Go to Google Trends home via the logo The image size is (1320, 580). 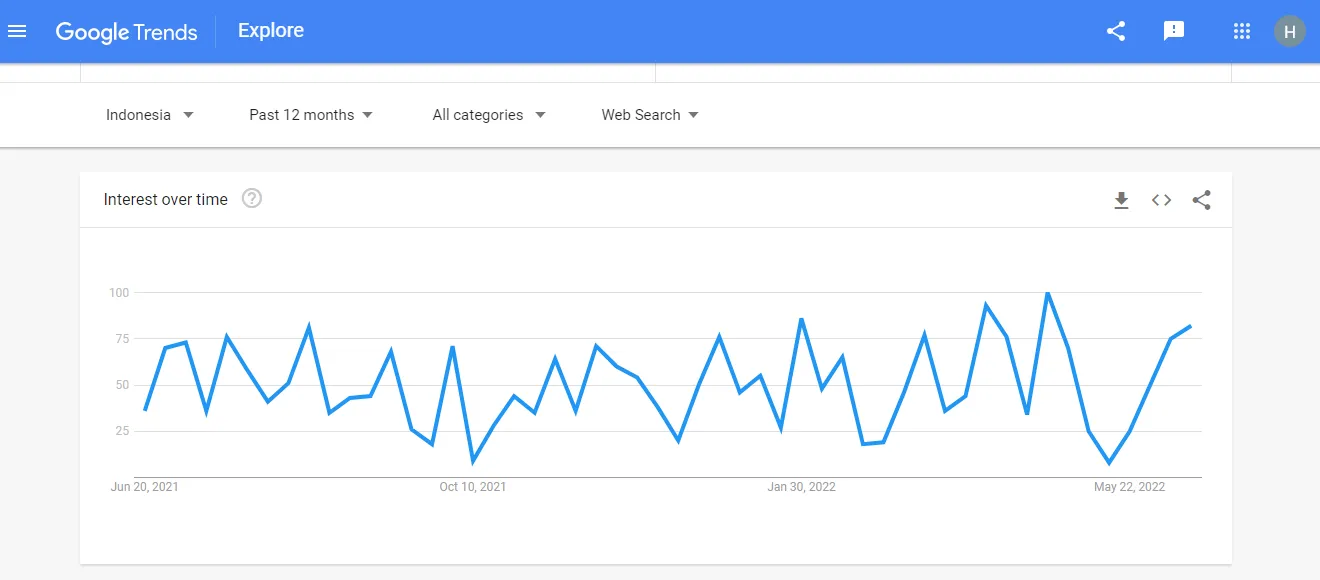pyautogui.click(x=127, y=32)
